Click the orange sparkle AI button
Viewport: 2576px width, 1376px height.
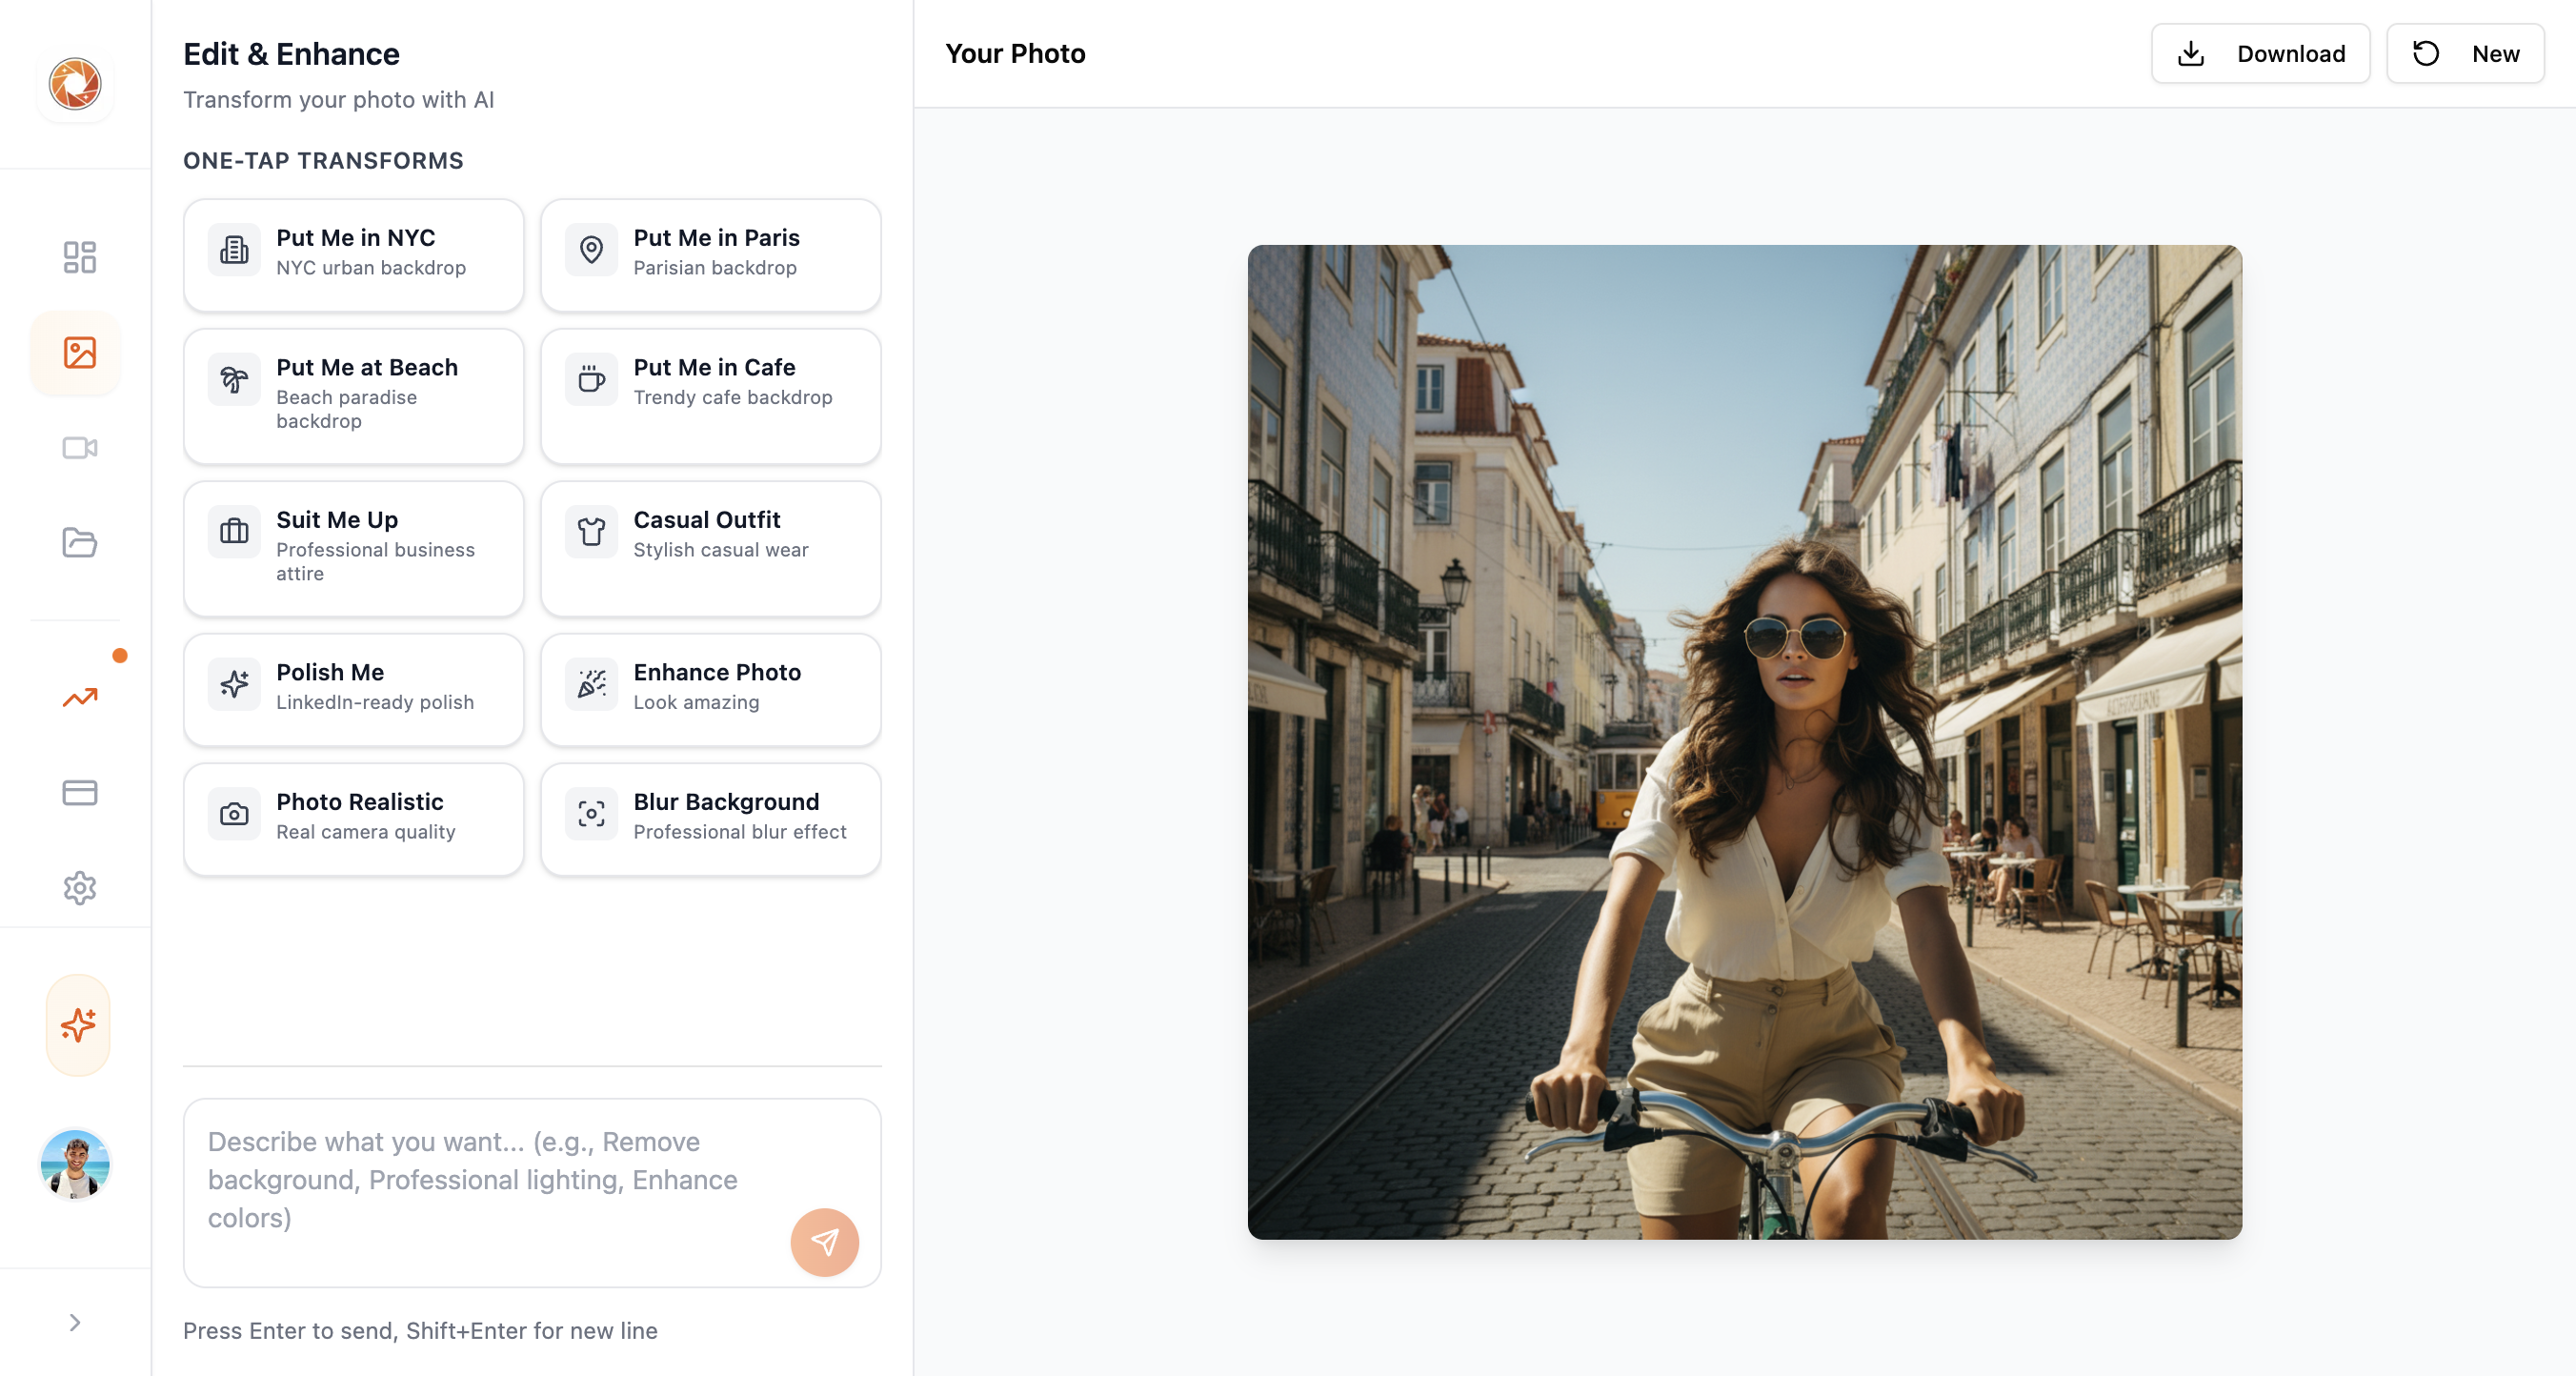click(78, 1025)
